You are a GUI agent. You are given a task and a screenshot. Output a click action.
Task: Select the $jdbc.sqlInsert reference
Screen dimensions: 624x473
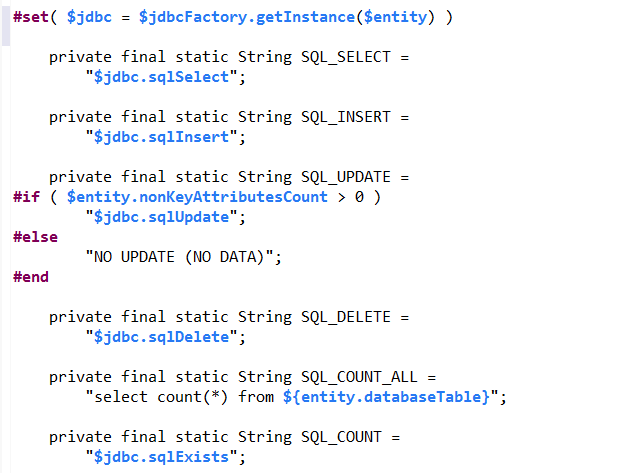(161, 137)
